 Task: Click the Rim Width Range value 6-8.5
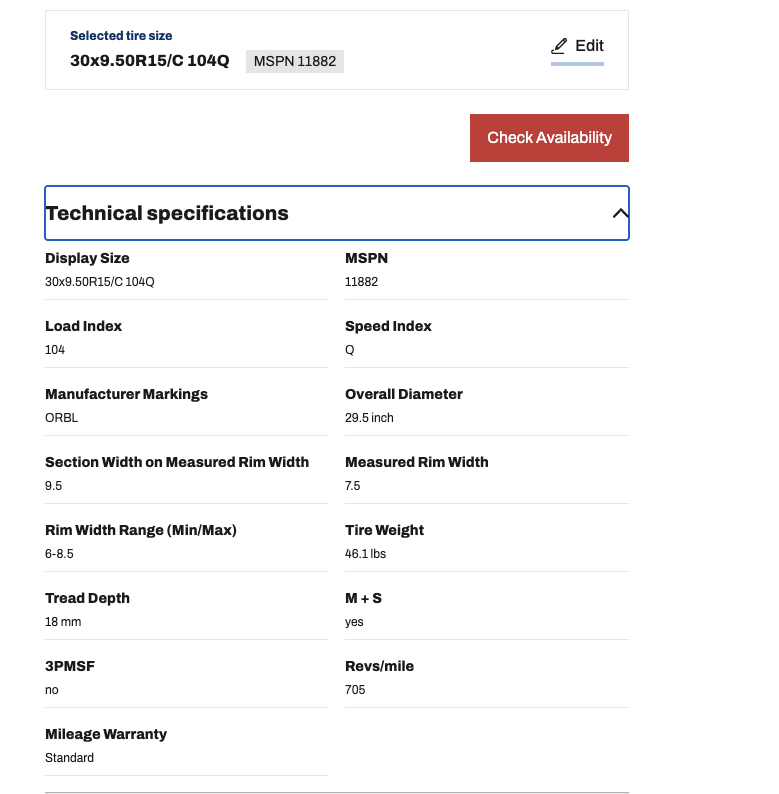click(59, 554)
